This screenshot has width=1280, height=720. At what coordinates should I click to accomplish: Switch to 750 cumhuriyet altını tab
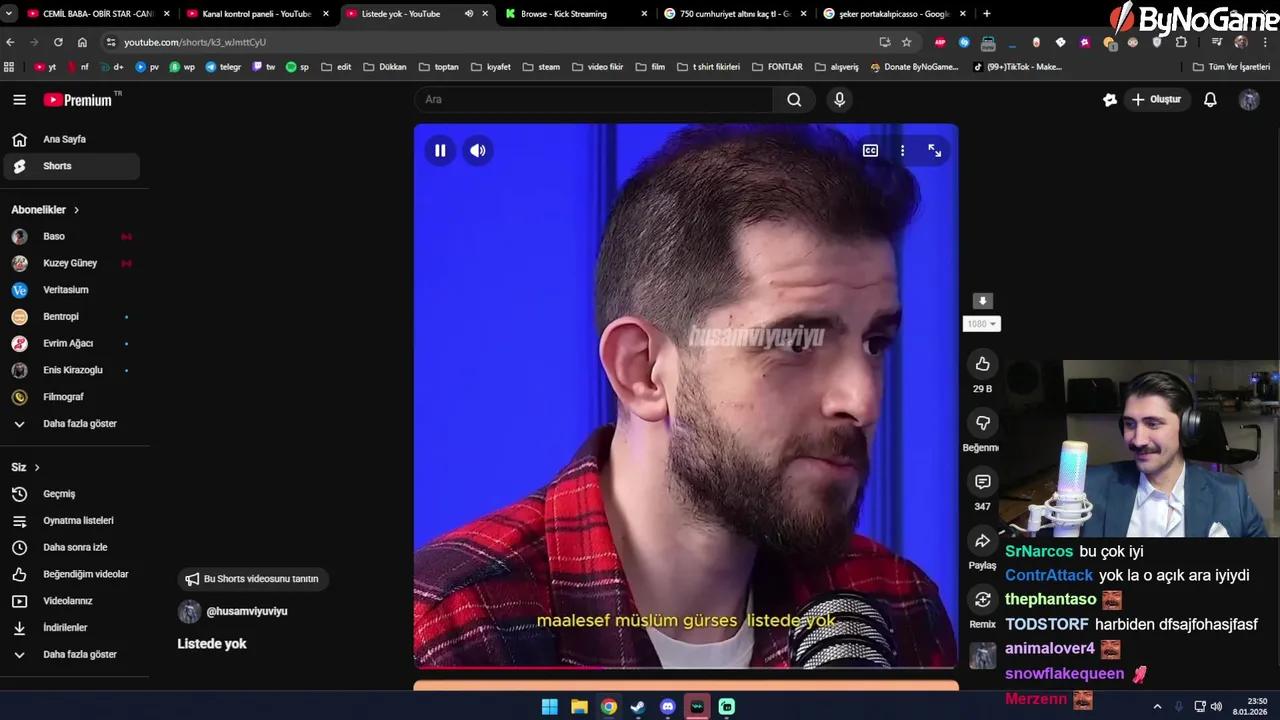734,14
